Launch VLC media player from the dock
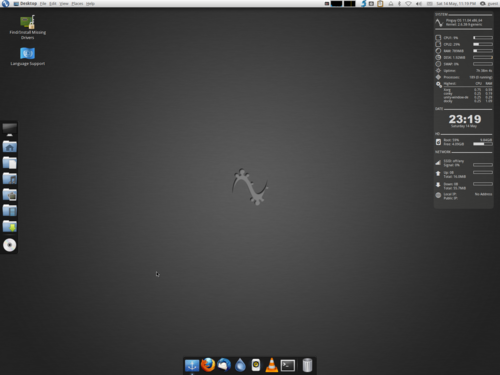Screen dimensions: 500x375 (272, 365)
